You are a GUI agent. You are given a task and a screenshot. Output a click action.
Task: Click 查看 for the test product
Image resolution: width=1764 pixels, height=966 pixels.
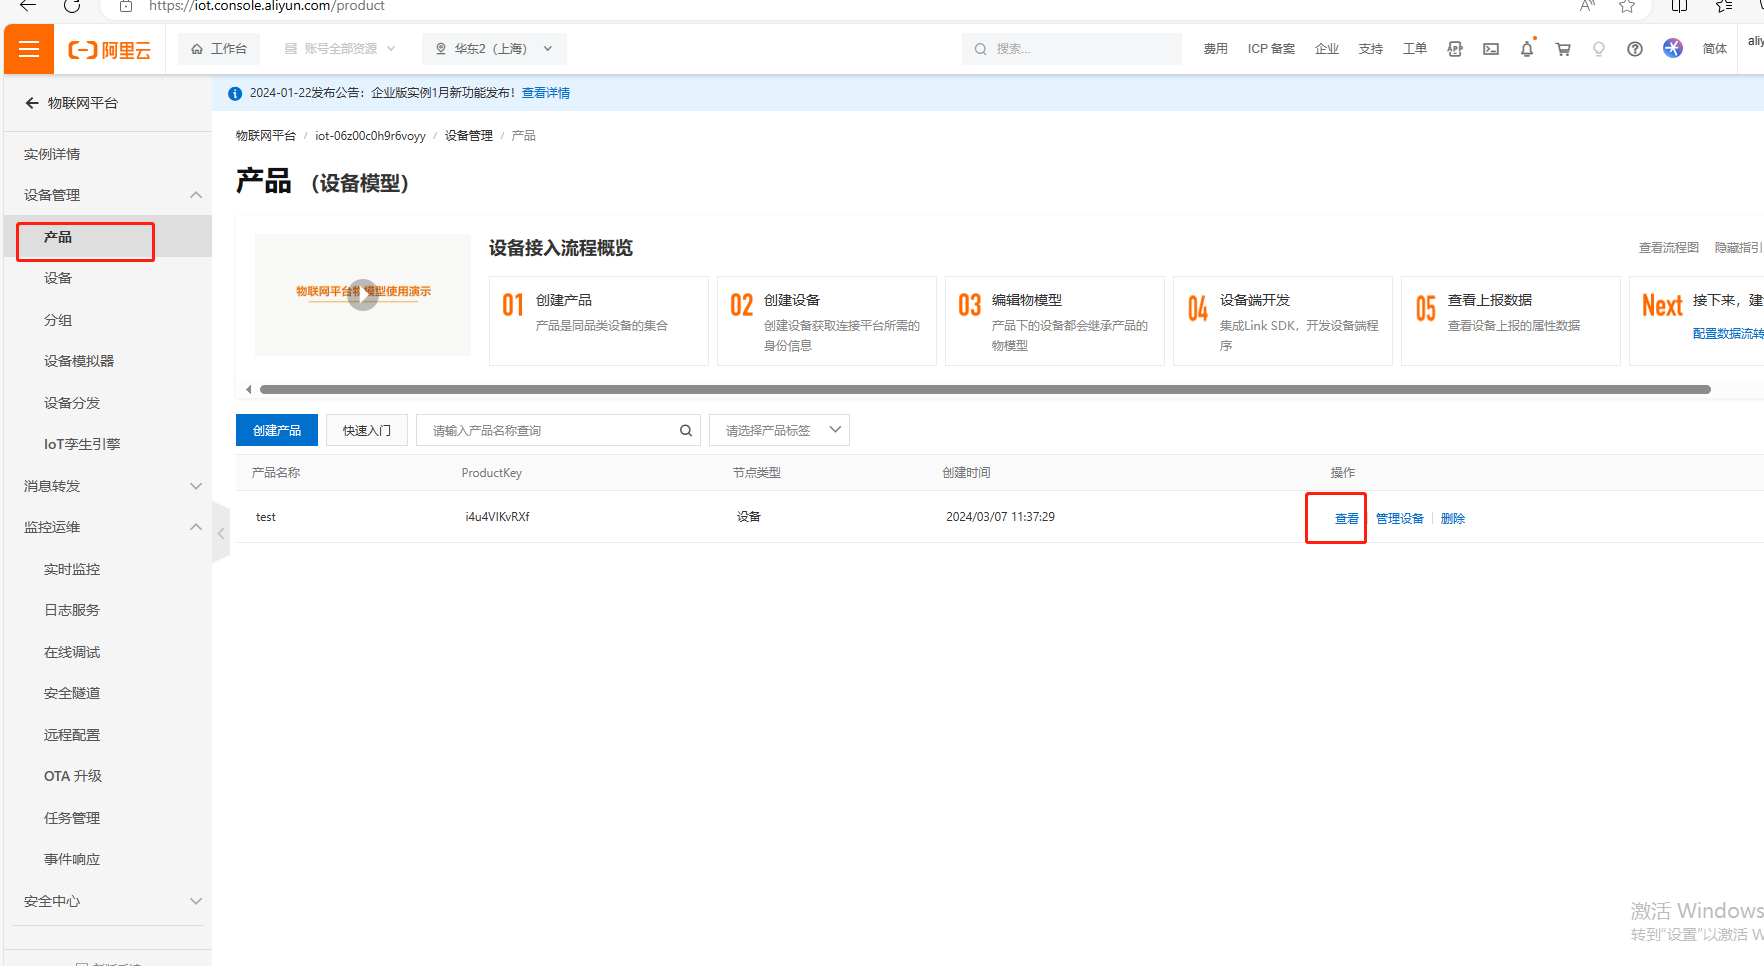tap(1346, 519)
